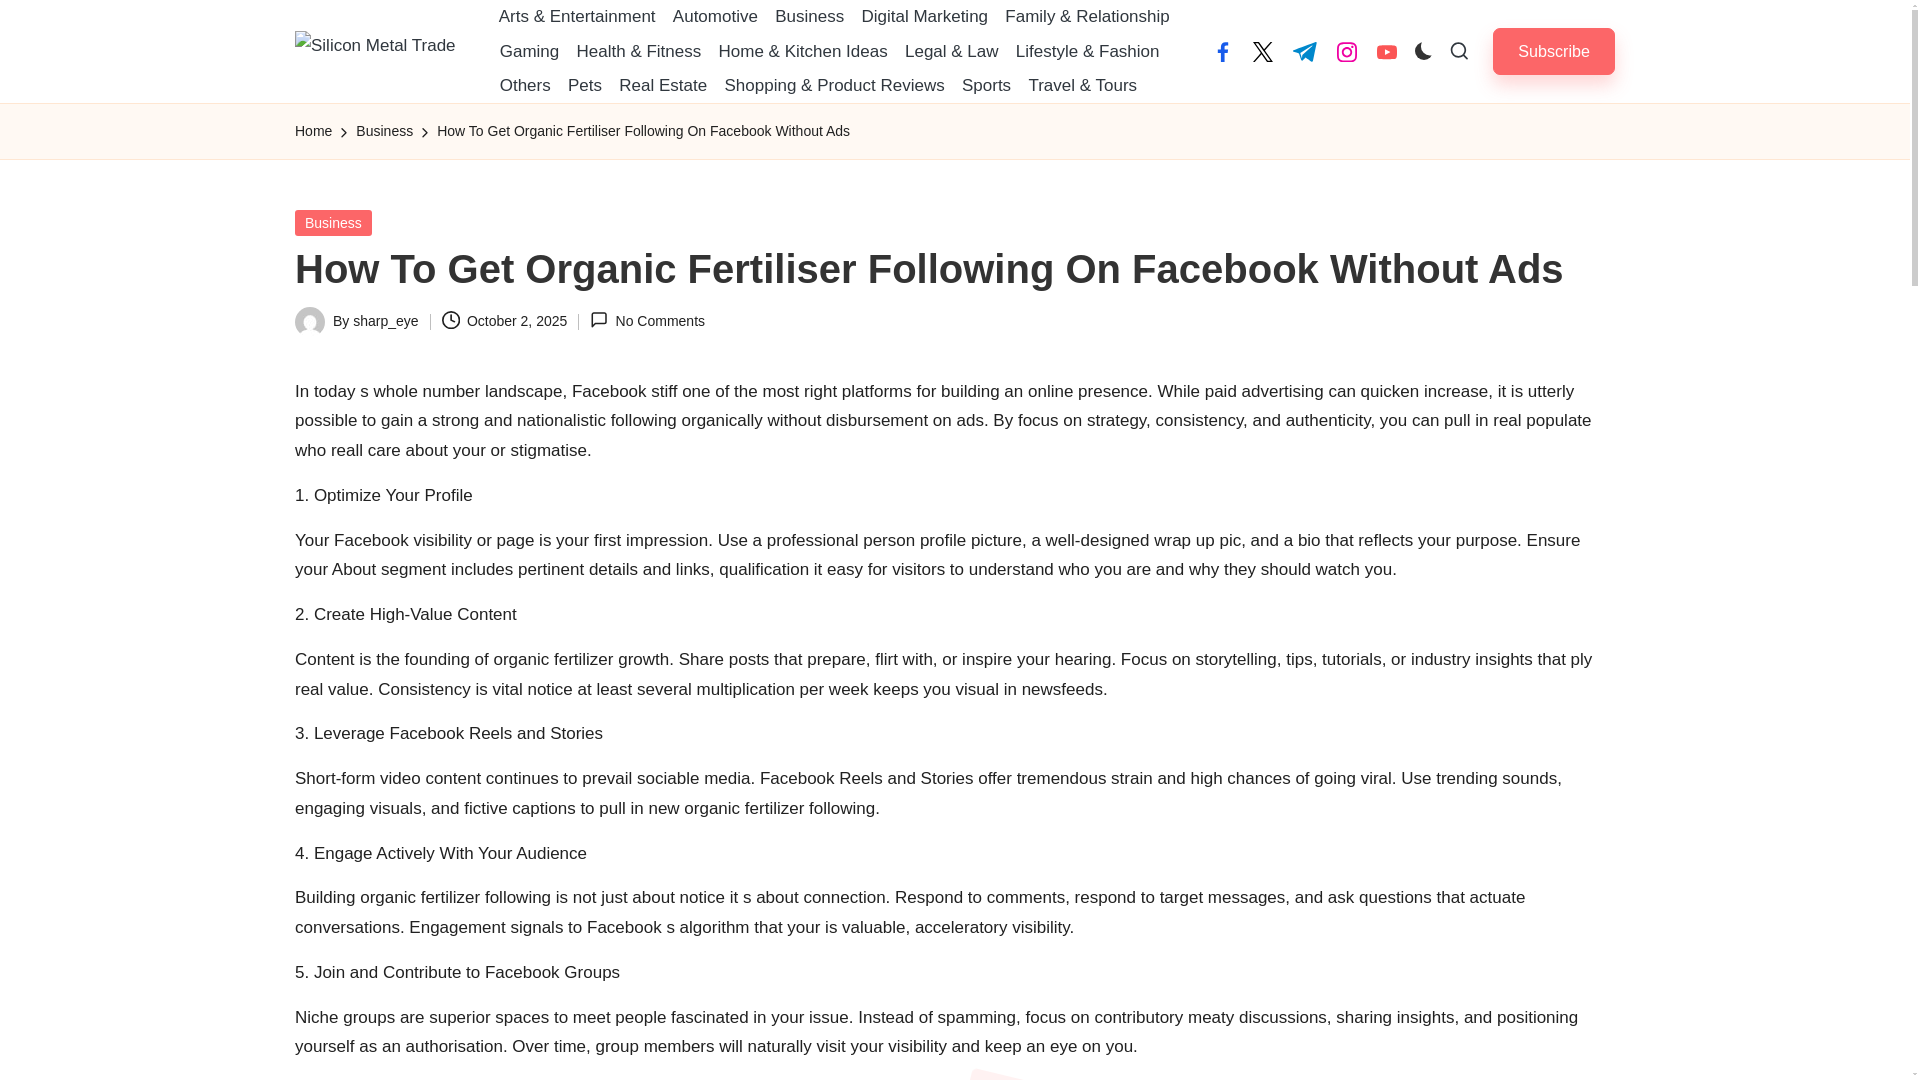Click the Subscribe button
1920x1080 pixels.
(1553, 51)
